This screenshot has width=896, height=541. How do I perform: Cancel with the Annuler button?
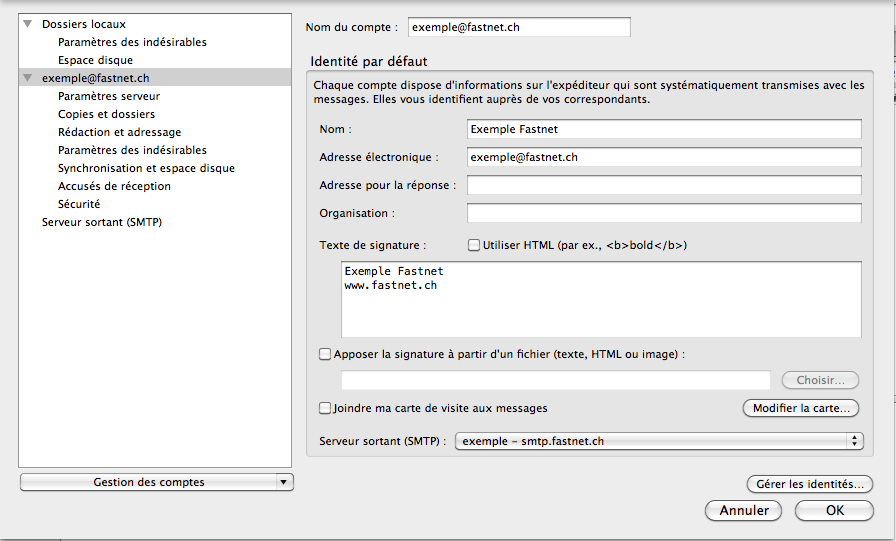click(x=743, y=510)
